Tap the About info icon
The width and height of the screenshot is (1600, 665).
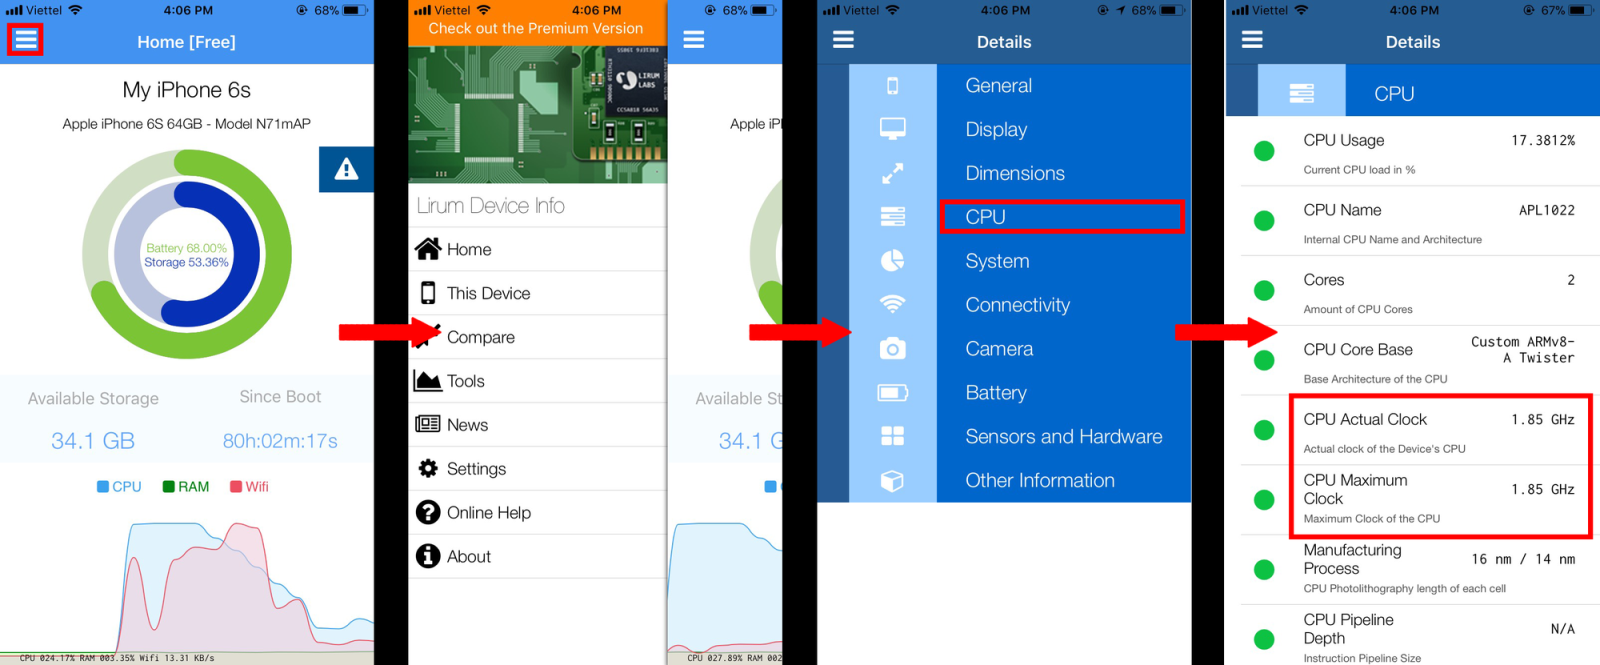click(428, 556)
